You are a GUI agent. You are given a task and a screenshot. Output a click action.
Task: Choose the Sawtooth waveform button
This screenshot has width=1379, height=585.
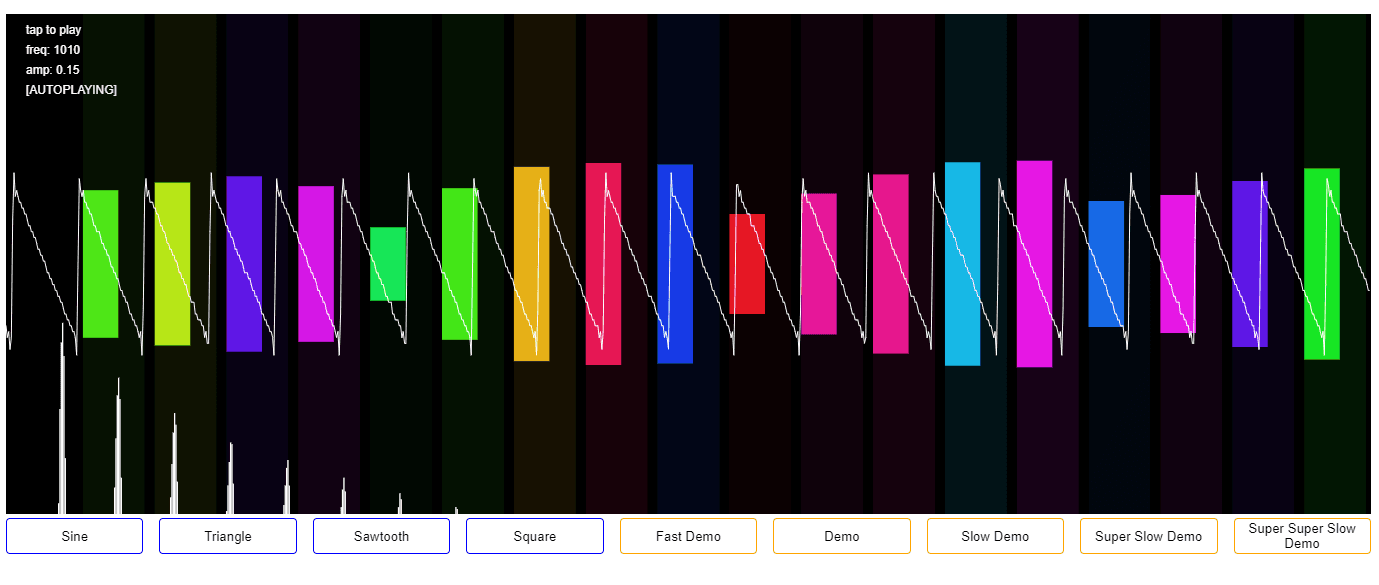pos(381,536)
